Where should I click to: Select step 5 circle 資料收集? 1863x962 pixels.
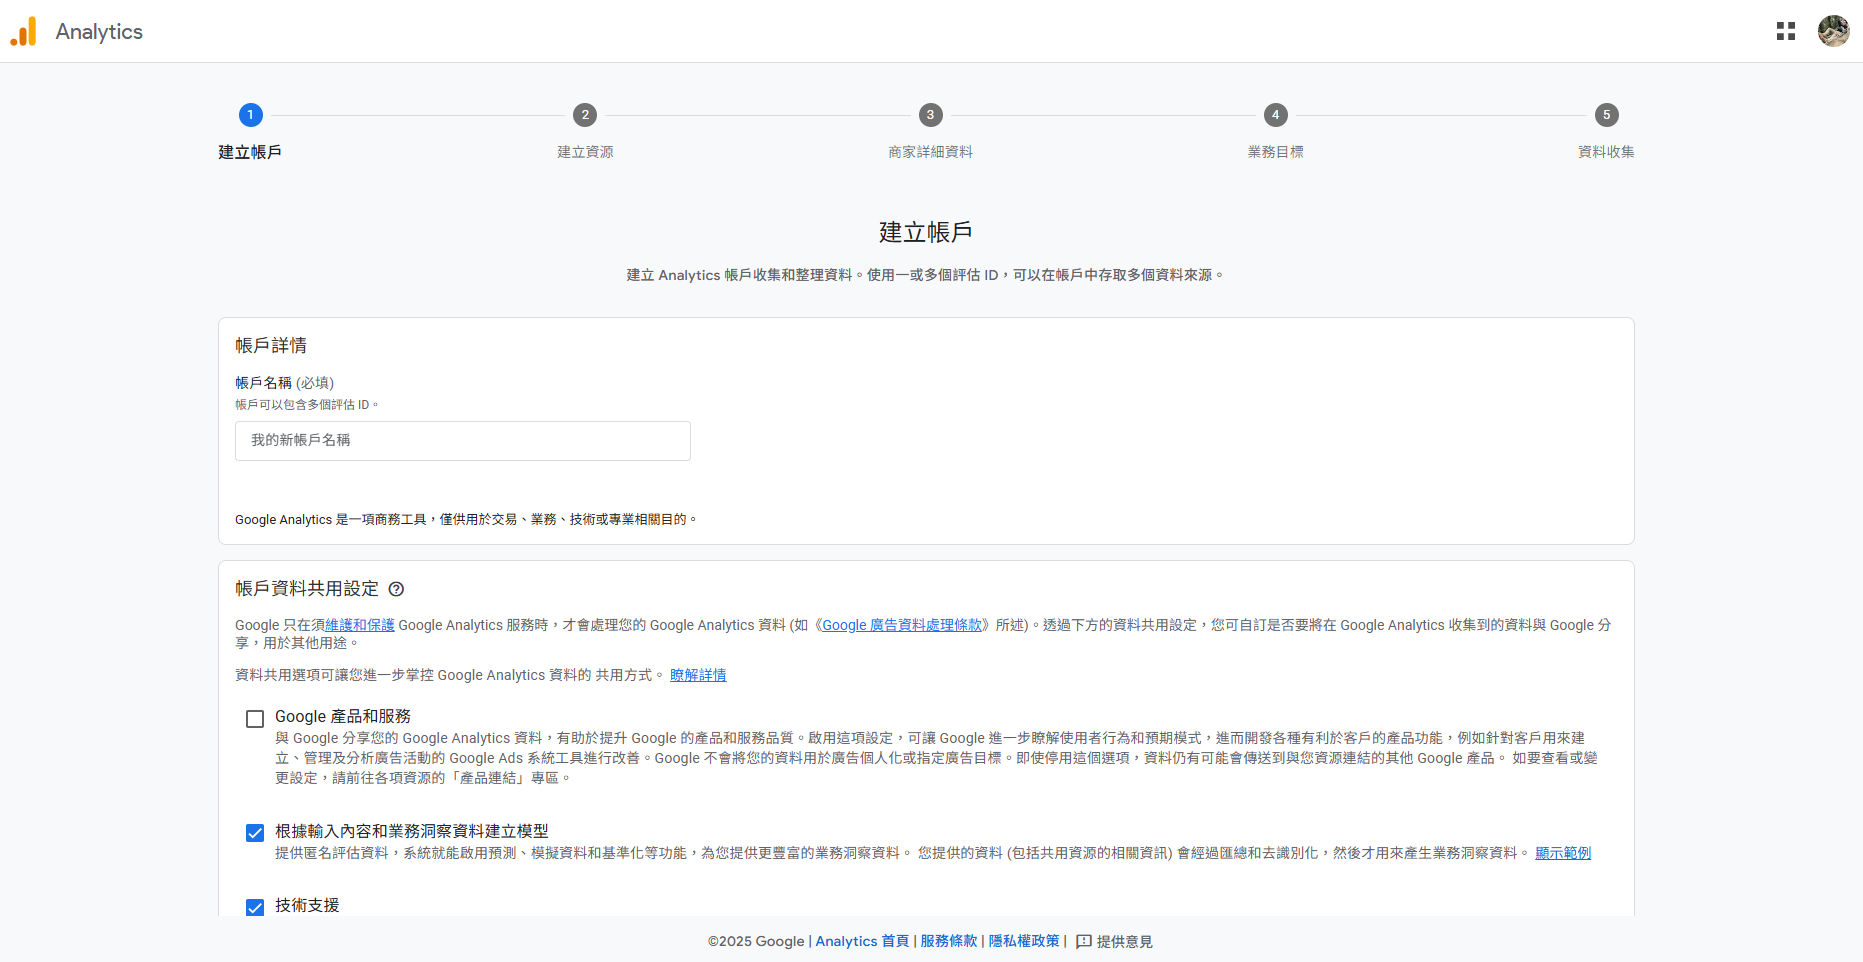[1606, 115]
